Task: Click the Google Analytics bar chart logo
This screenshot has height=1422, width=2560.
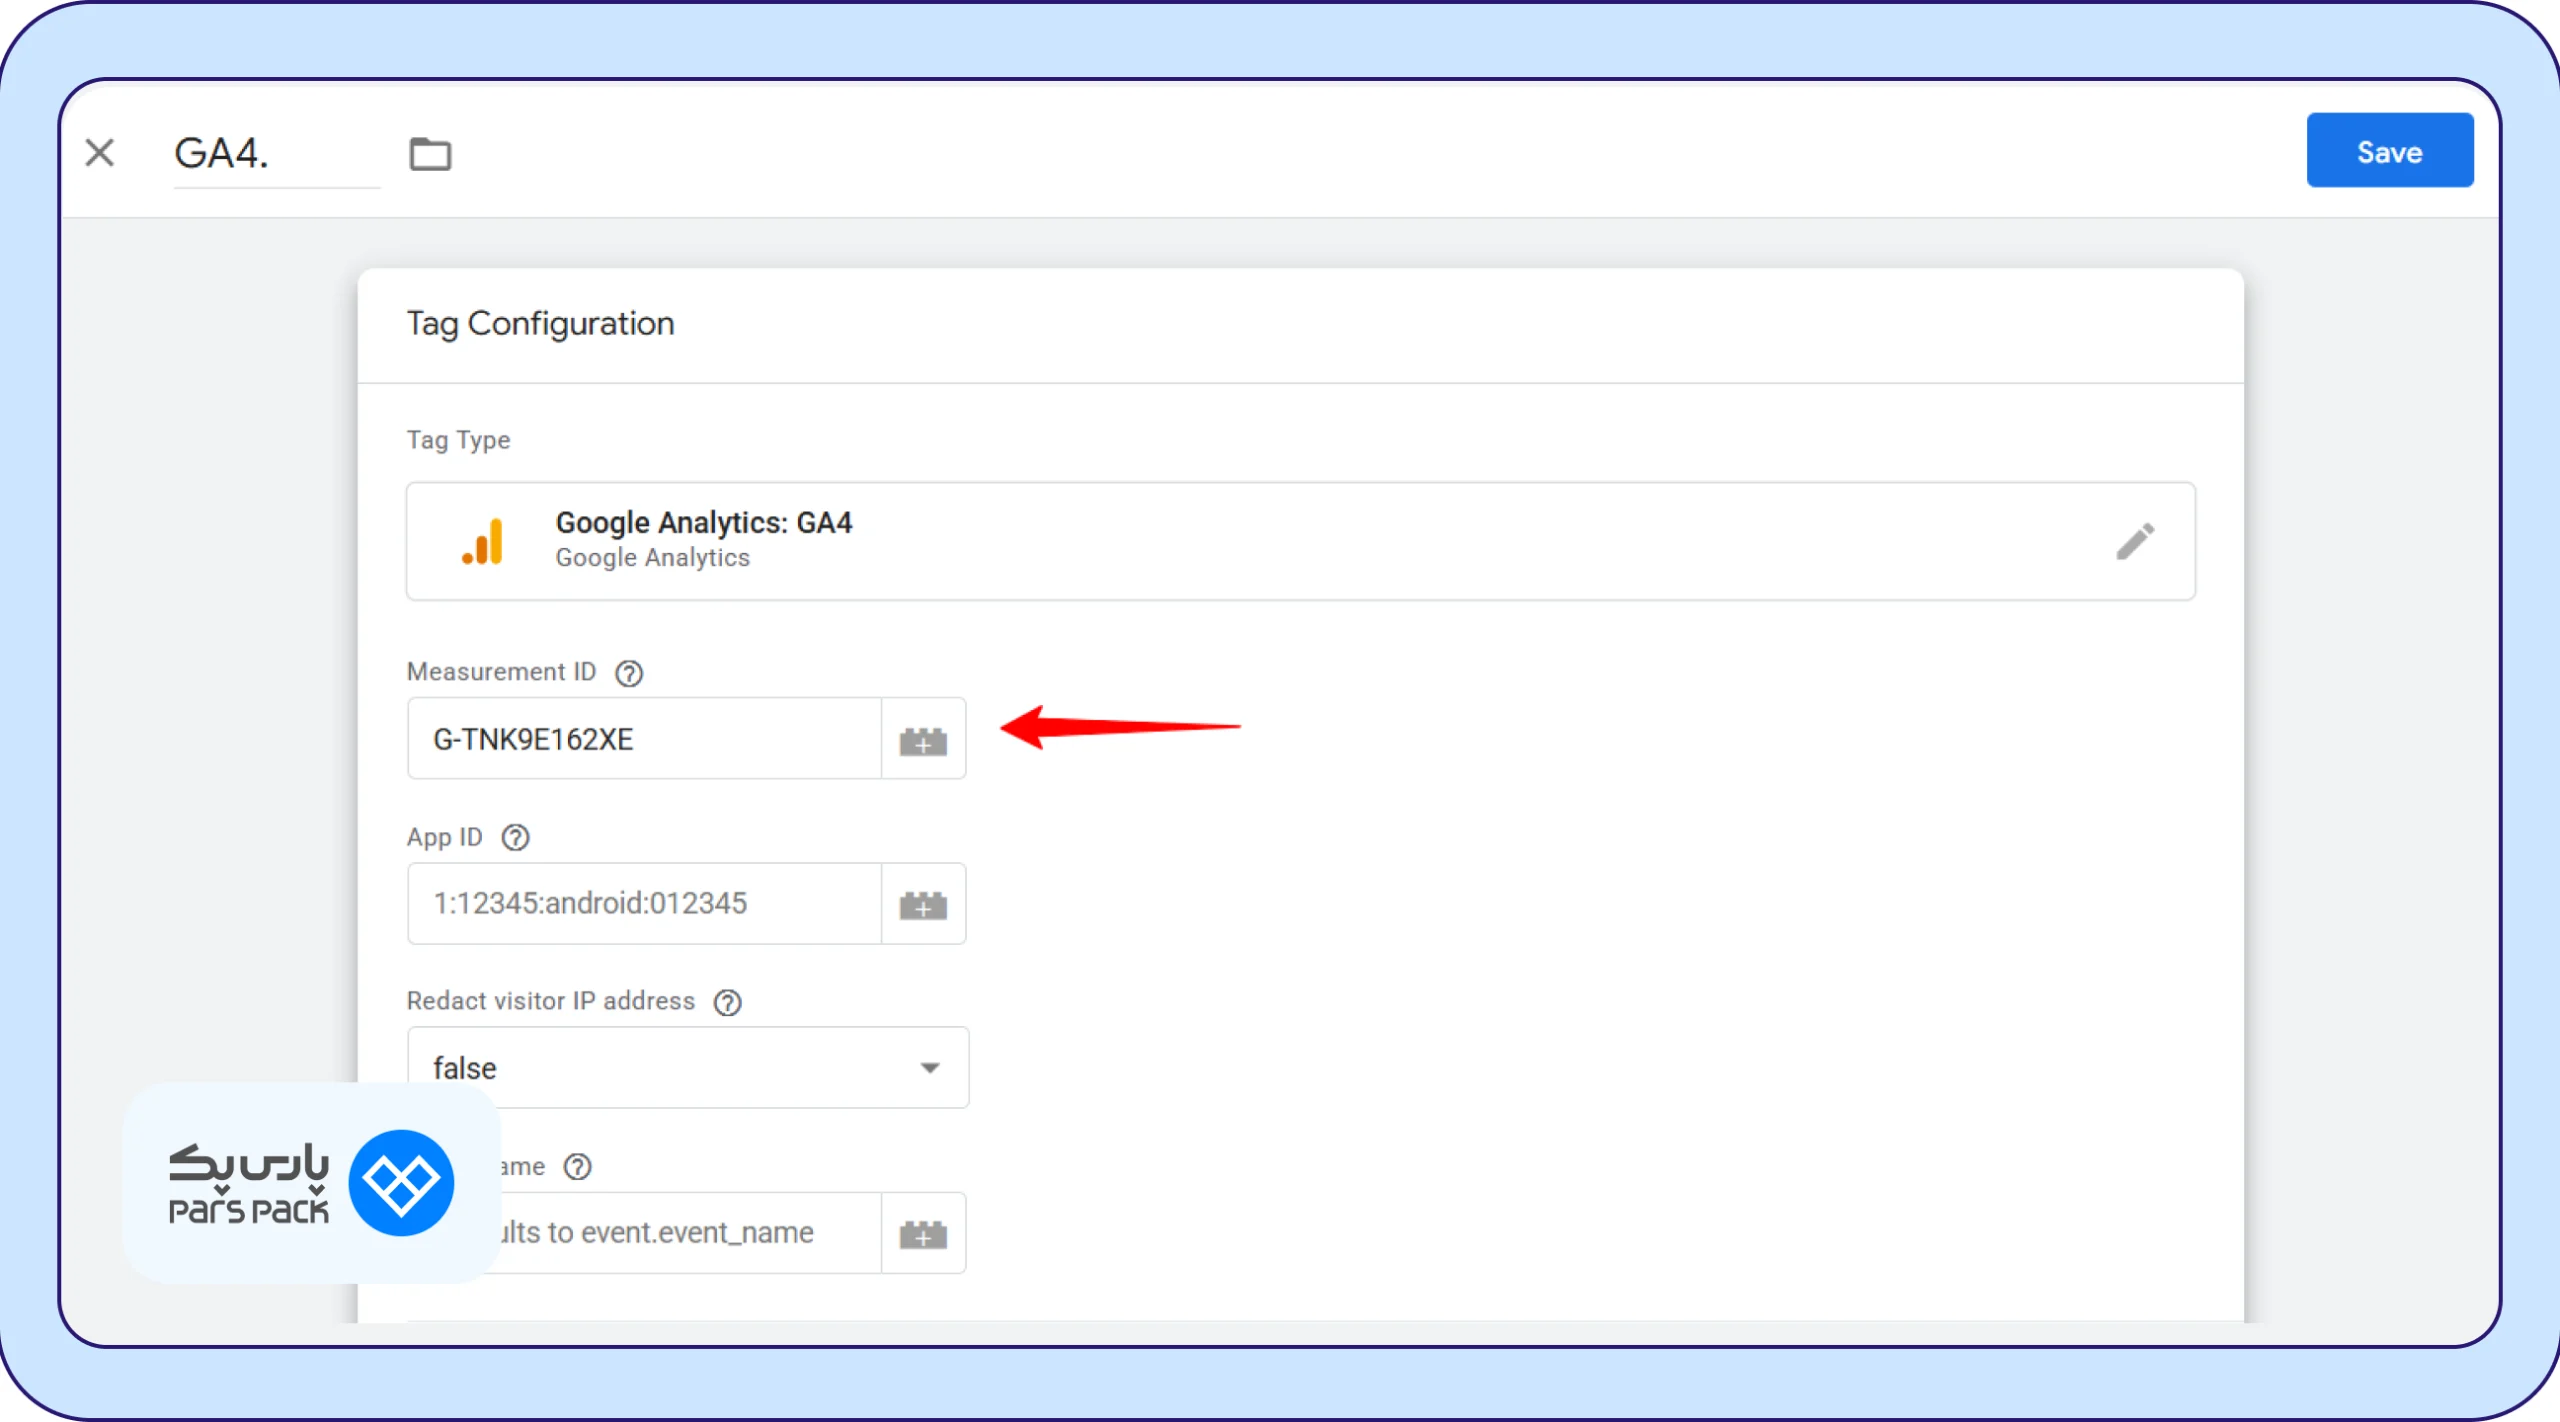Action: coord(483,541)
